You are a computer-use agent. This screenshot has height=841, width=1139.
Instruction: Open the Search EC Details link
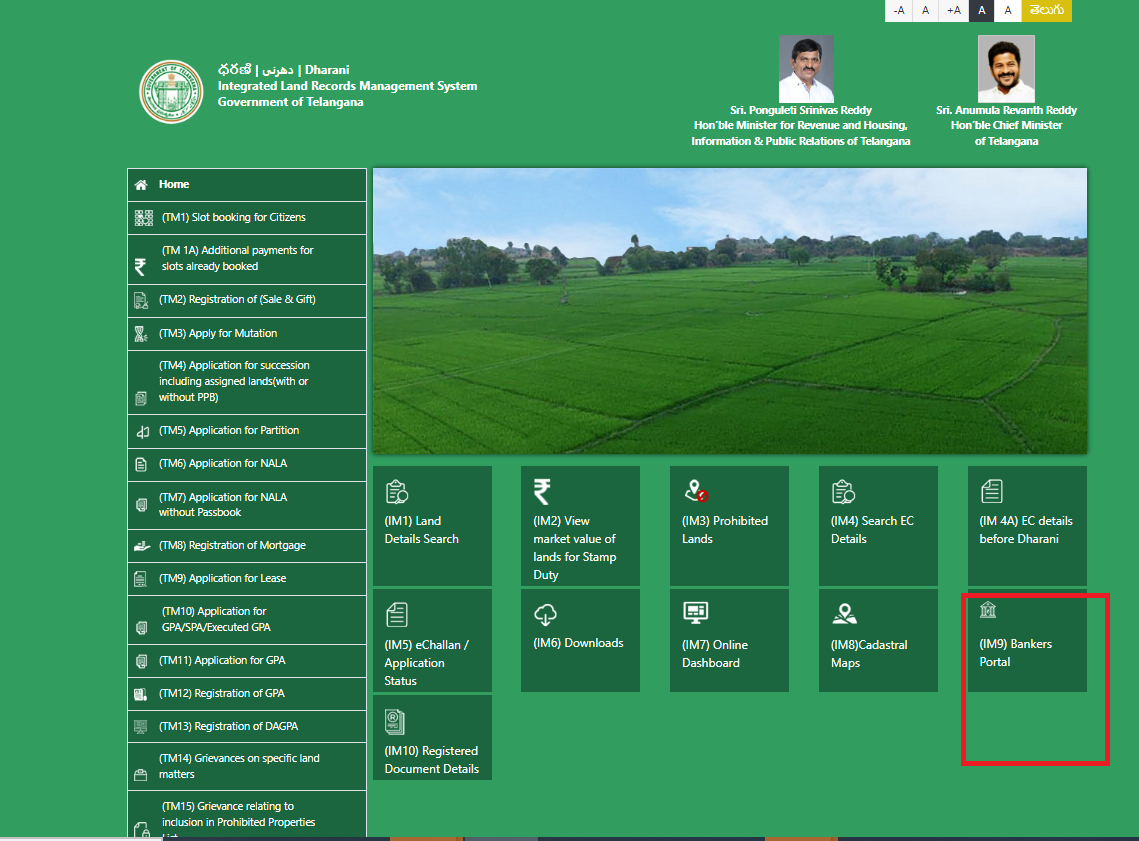pos(872,529)
